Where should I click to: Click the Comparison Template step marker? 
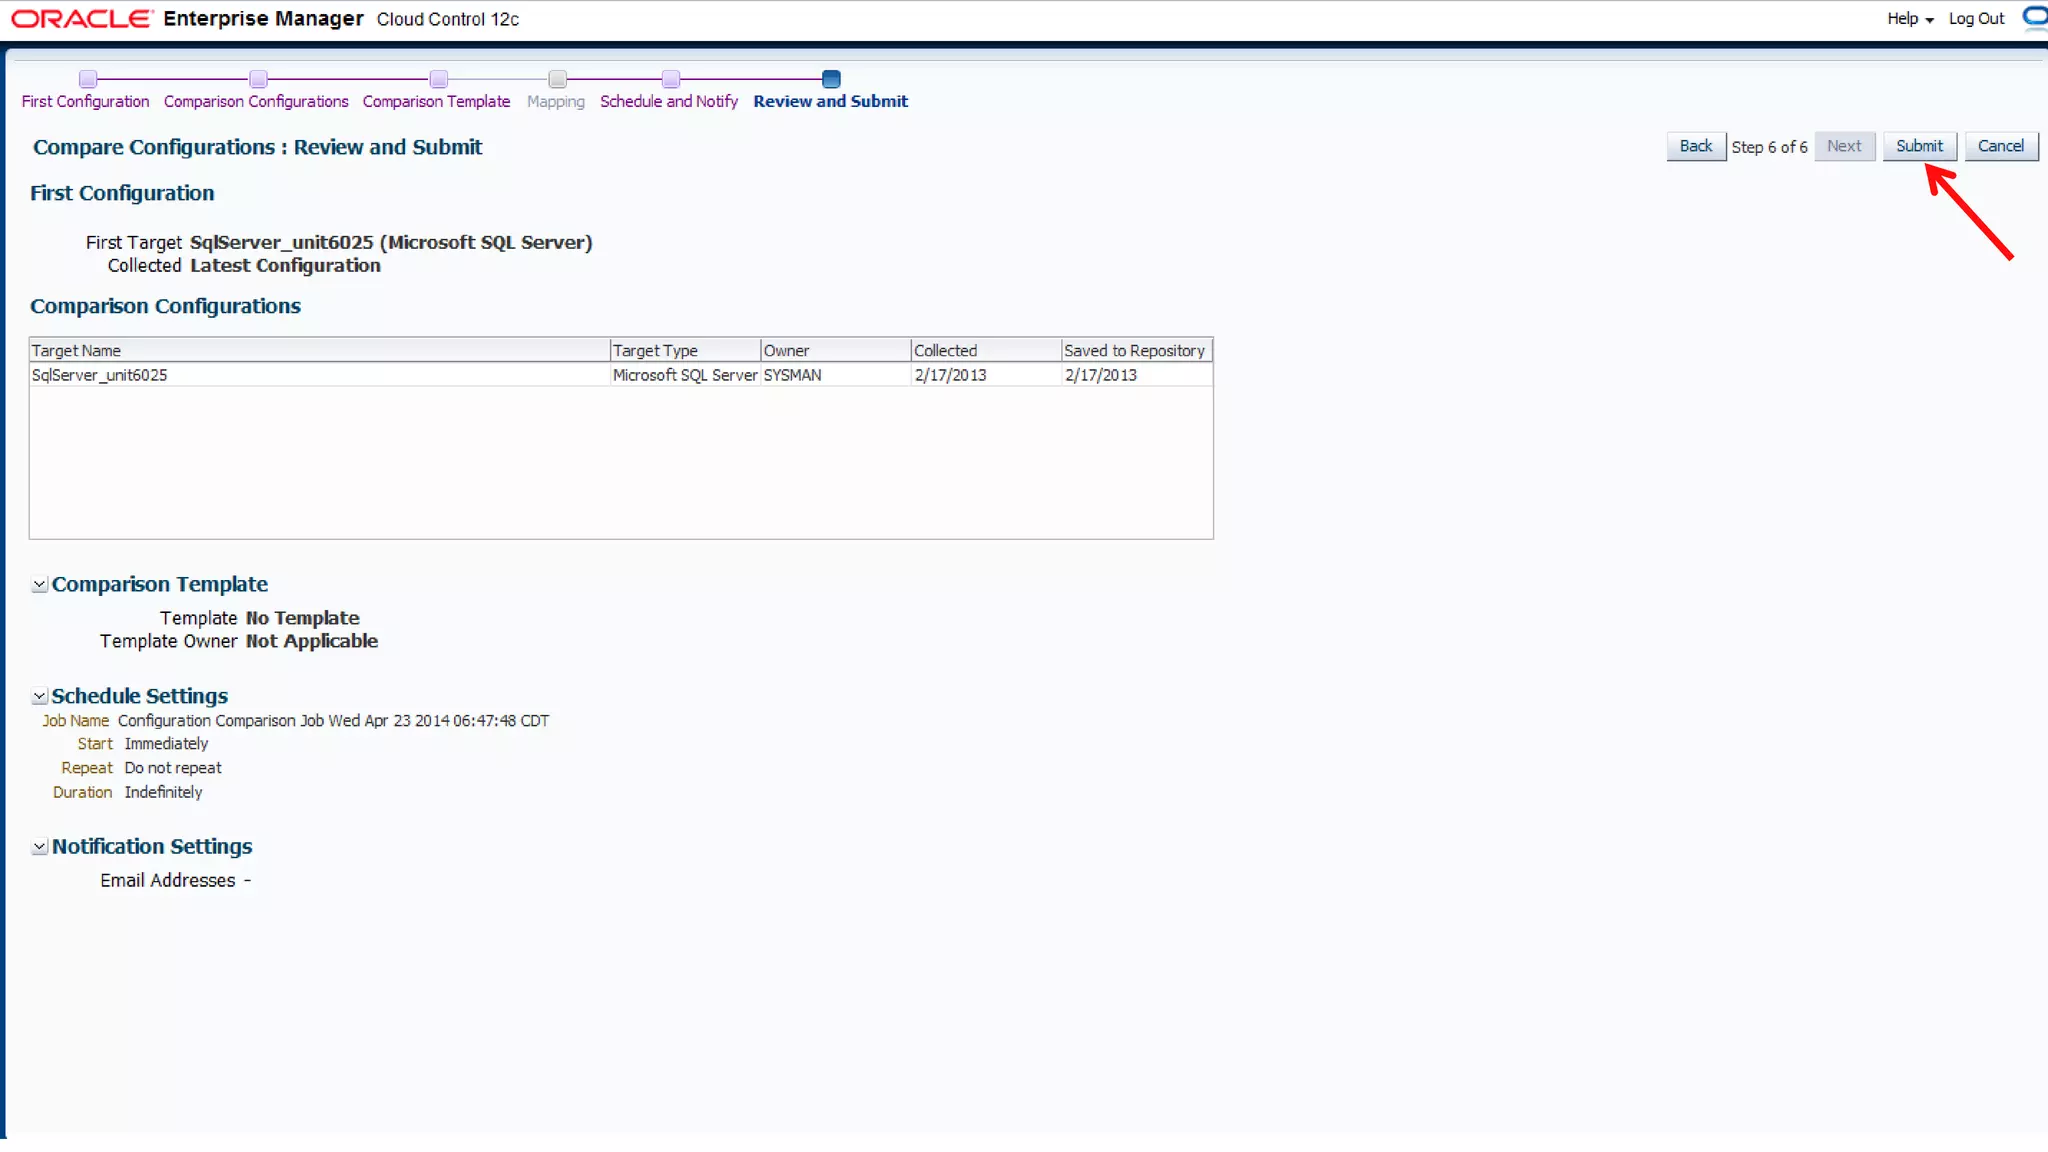[x=438, y=79]
